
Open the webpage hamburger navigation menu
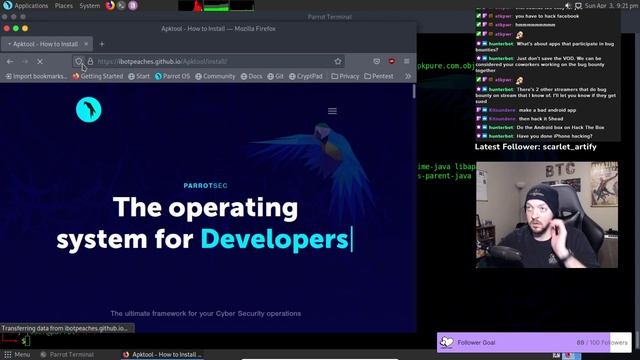[332, 111]
